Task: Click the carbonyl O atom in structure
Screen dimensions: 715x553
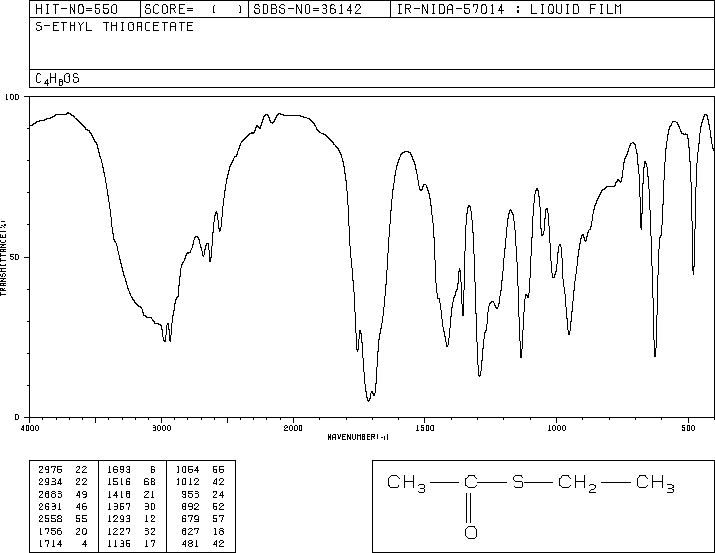Action: click(x=471, y=532)
